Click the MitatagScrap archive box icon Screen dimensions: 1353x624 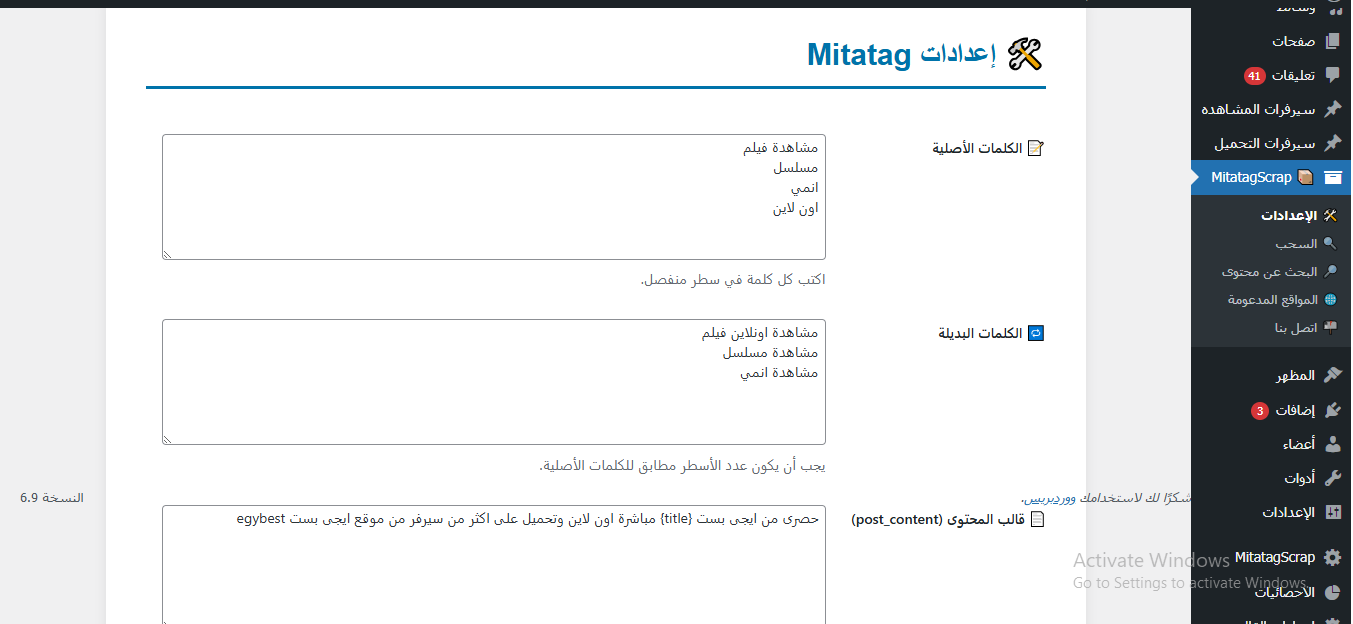[1332, 177]
